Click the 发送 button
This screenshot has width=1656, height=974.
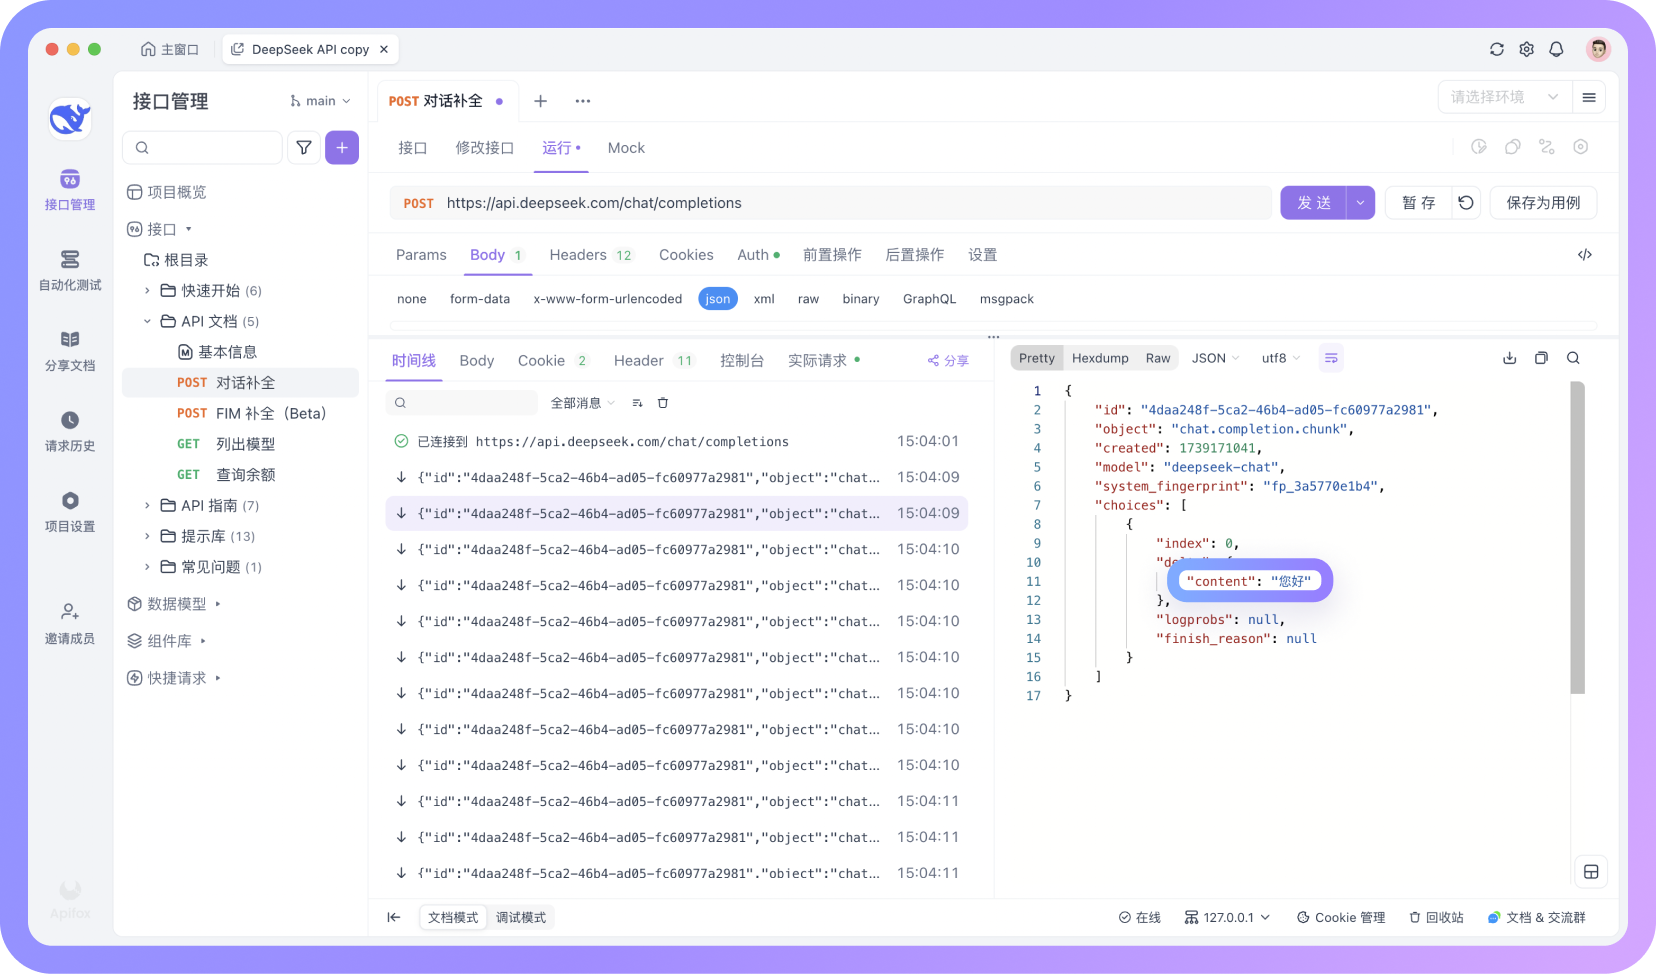1314,203
